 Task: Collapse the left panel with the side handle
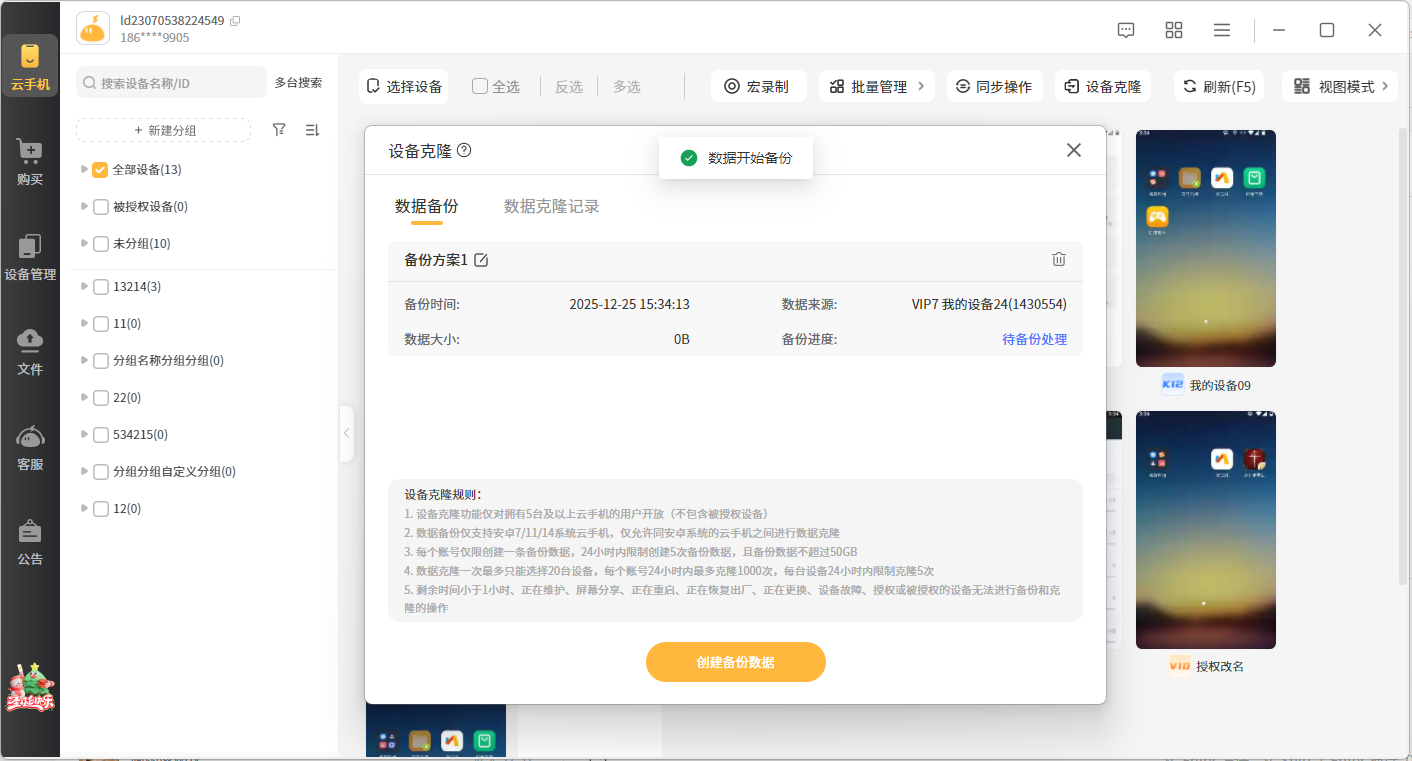tap(346, 433)
